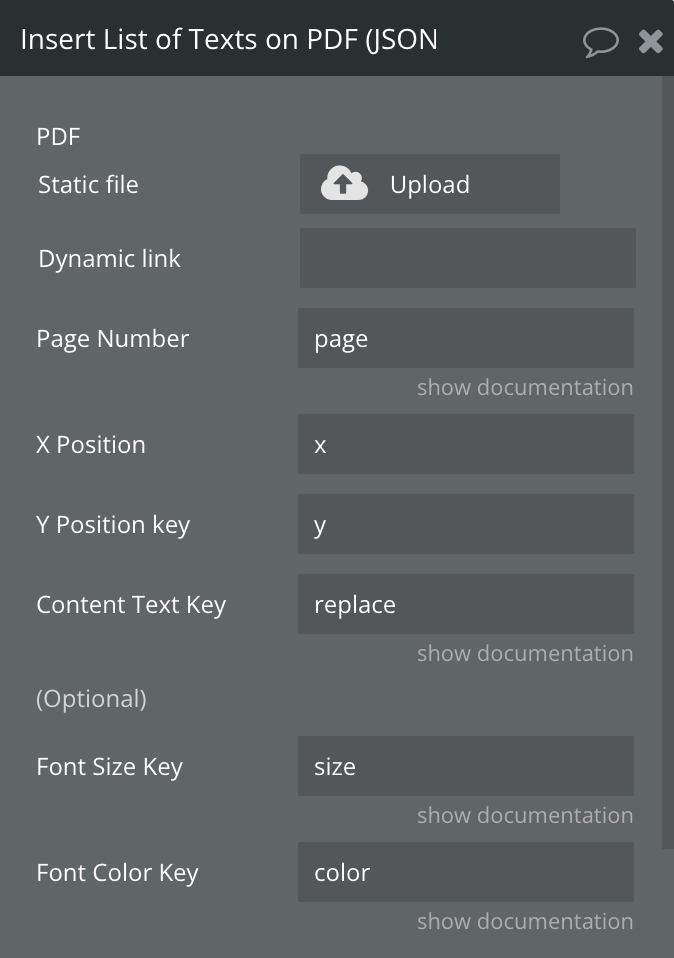Edit the Page Number field
The height and width of the screenshot is (958, 674).
pyautogui.click(x=465, y=338)
